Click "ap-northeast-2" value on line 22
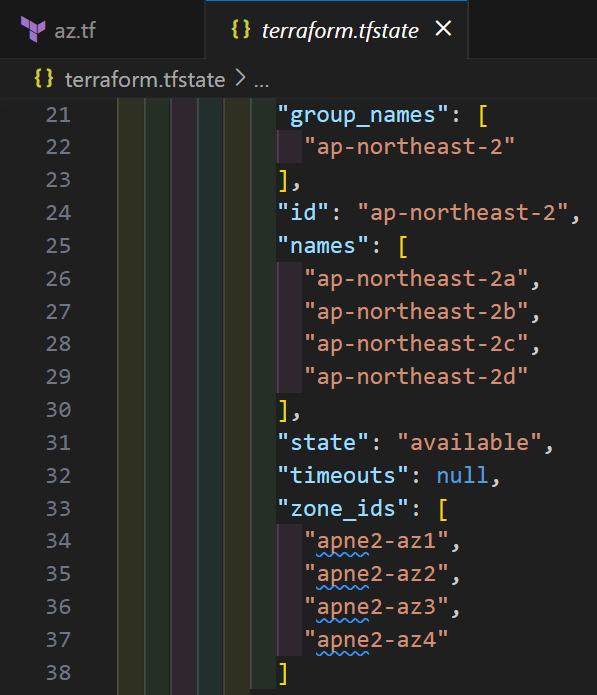This screenshot has width=597, height=695. coord(409,147)
